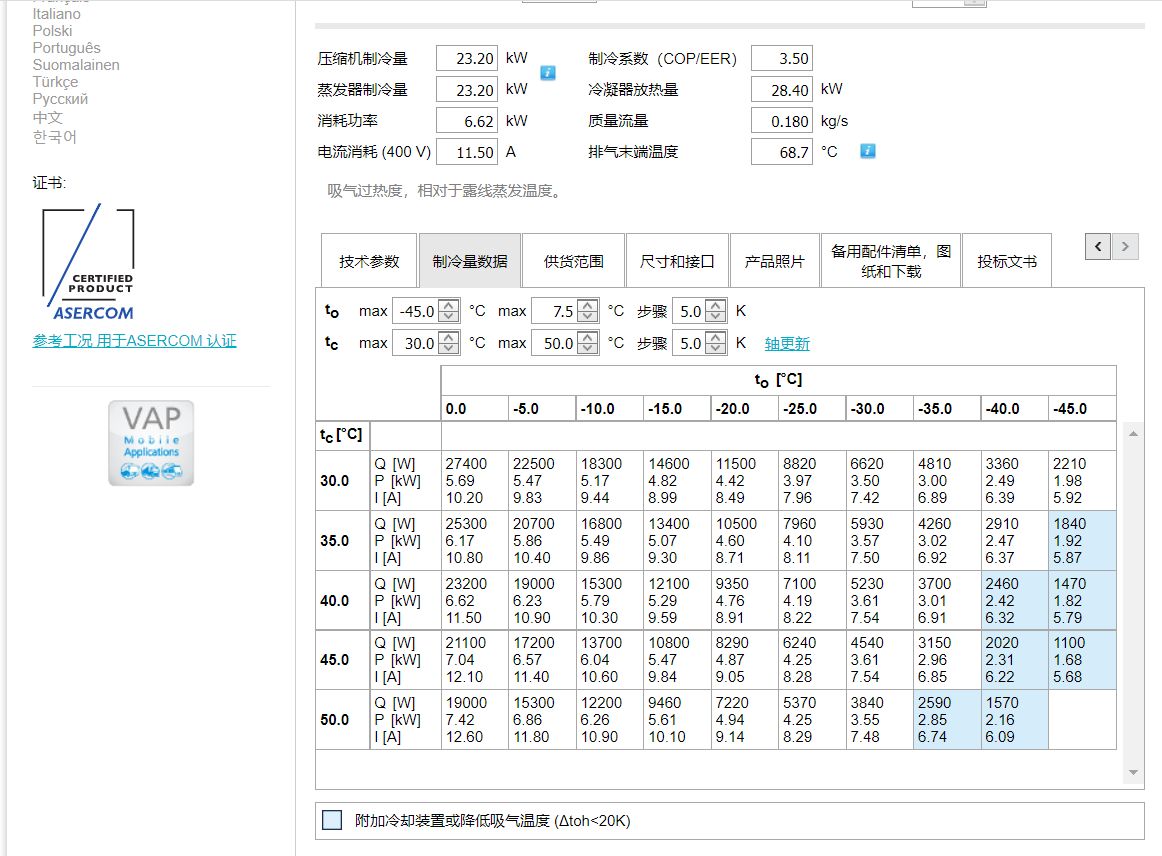Switch language to Italiano

tap(56, 14)
